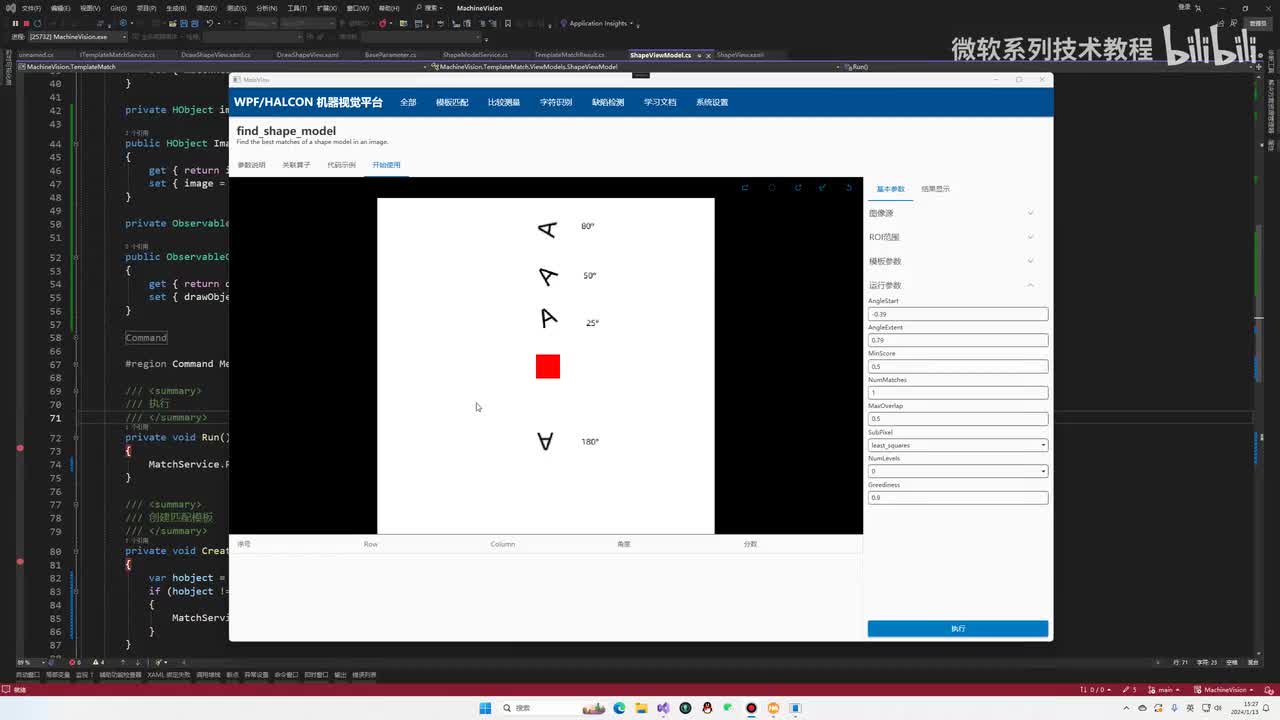The width and height of the screenshot is (1280, 720).
Task: Click the error count indicator in editor status
Action: 76,662
